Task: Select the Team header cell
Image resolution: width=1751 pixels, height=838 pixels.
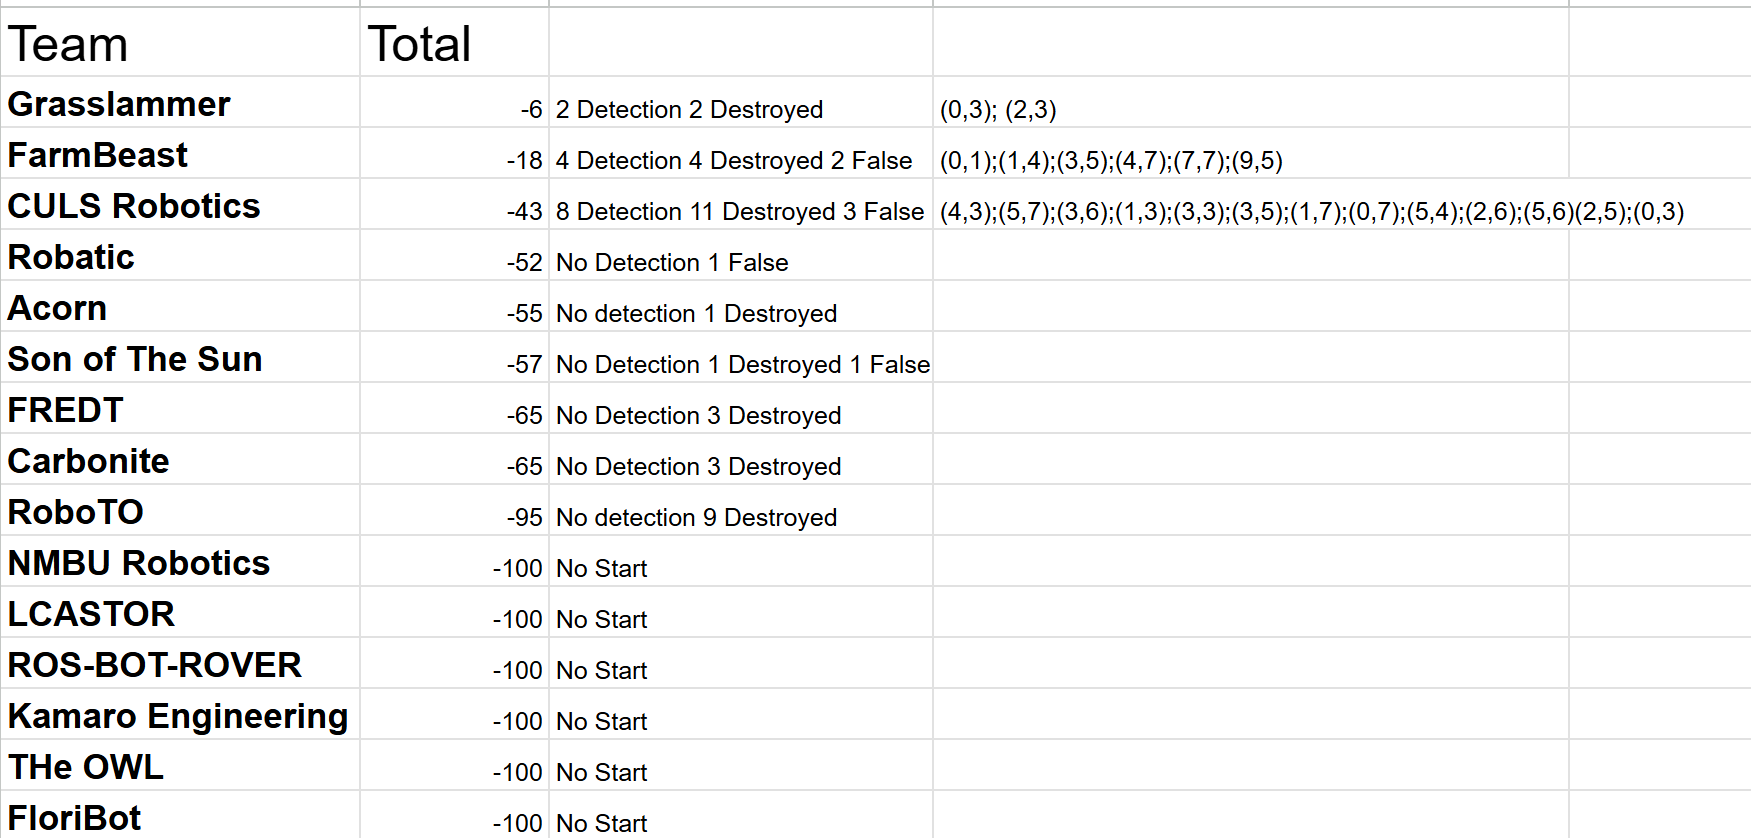Action: click(180, 42)
